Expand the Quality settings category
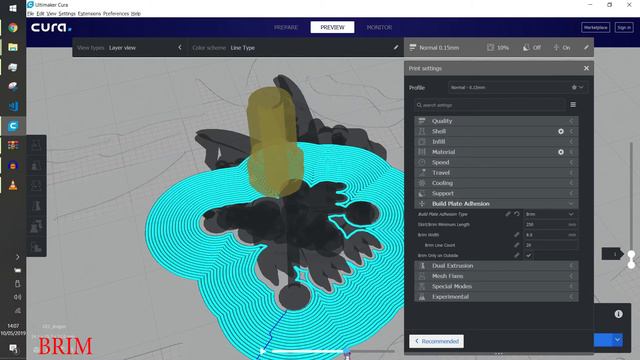640x360 pixels. click(496, 121)
